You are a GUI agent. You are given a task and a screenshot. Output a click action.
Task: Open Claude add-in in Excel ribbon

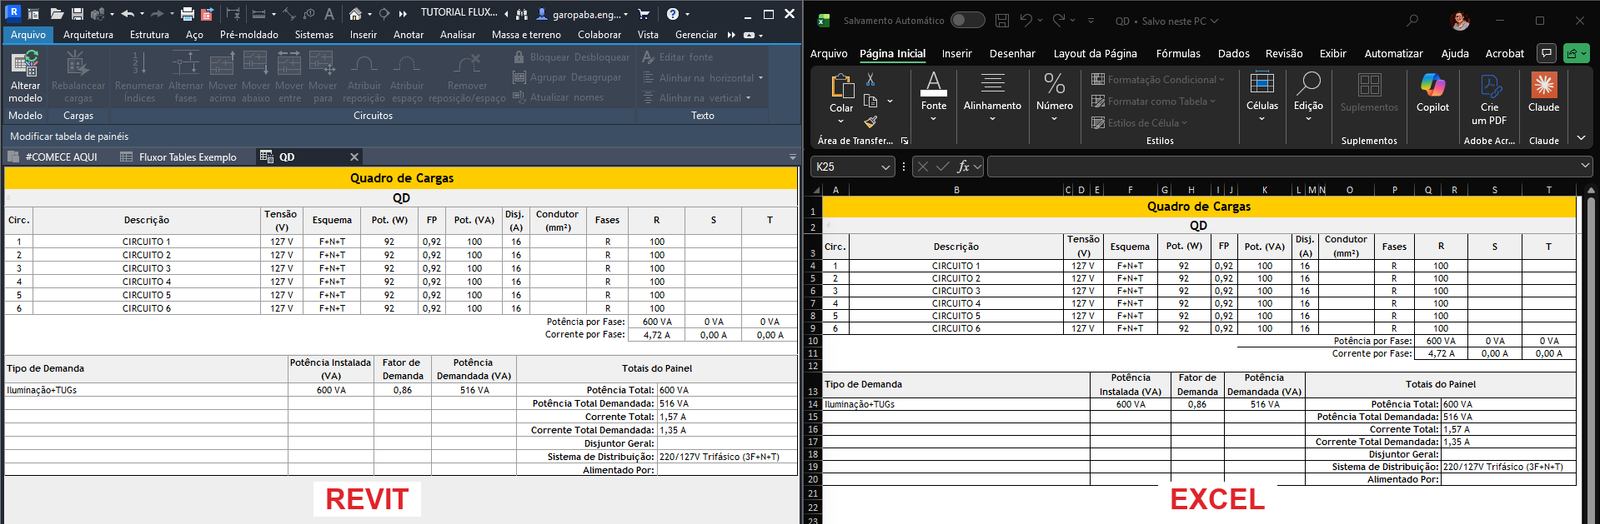coord(1544,92)
